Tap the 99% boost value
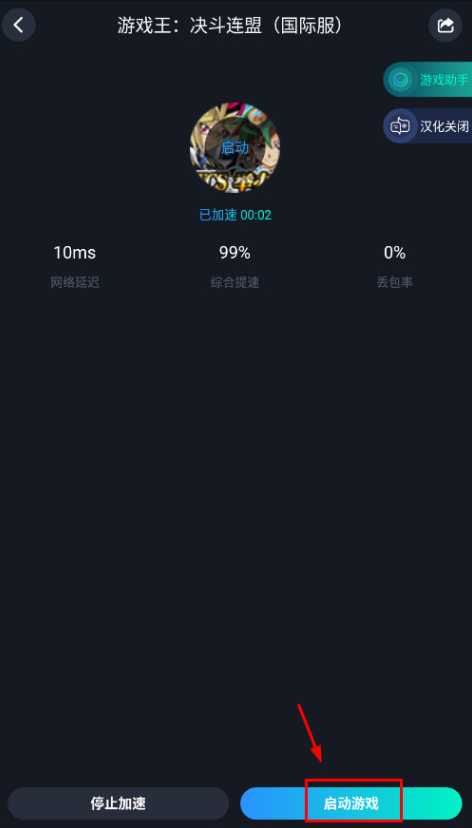This screenshot has height=828, width=472. coord(235,253)
